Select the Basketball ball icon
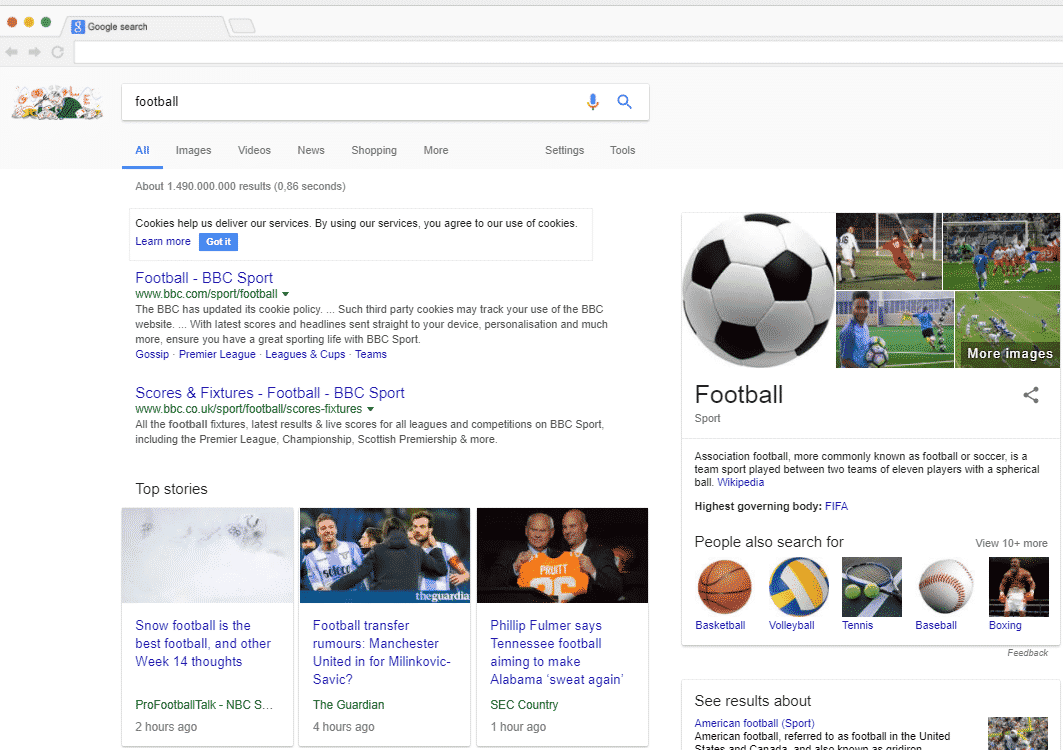Viewport: 1063px width, 750px height. (724, 587)
